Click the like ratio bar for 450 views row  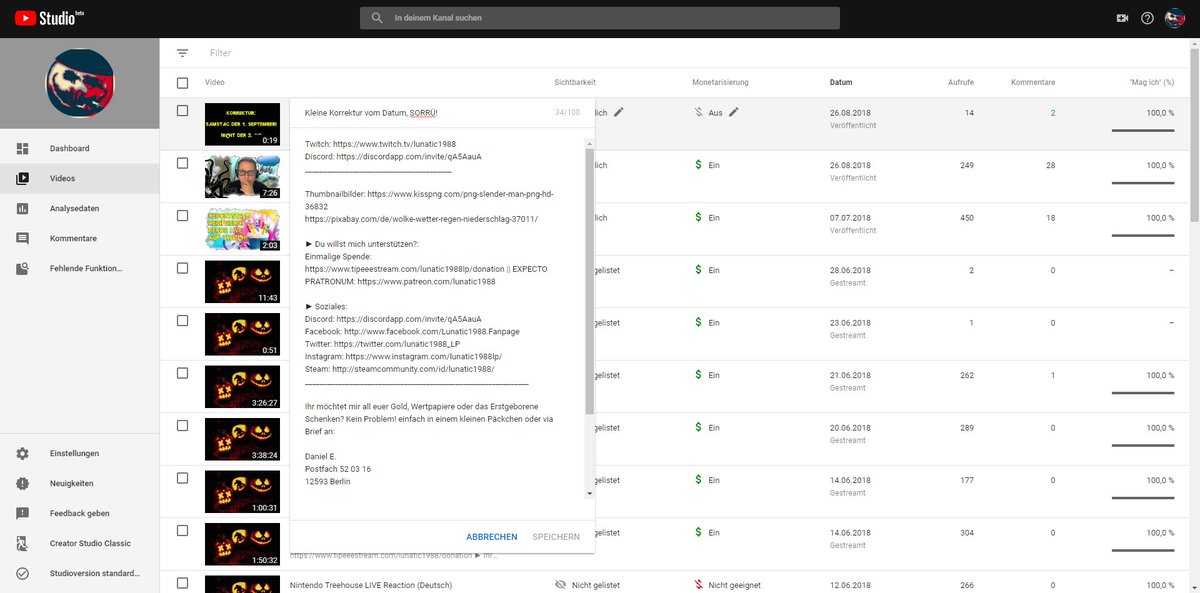(1142, 235)
